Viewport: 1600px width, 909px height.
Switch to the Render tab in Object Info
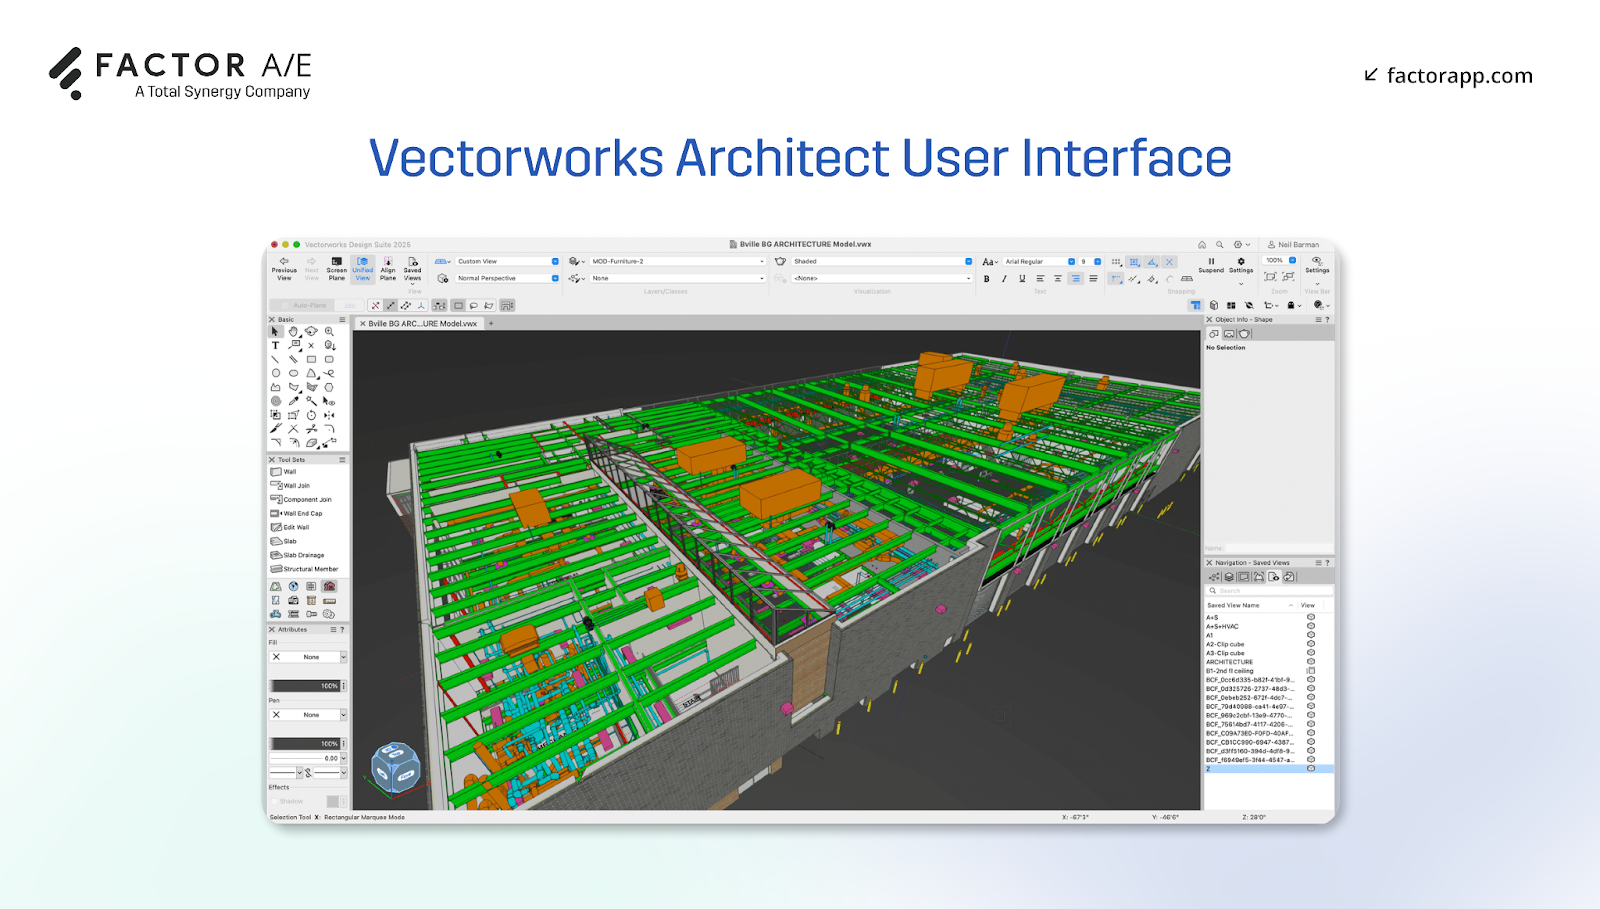(1244, 334)
